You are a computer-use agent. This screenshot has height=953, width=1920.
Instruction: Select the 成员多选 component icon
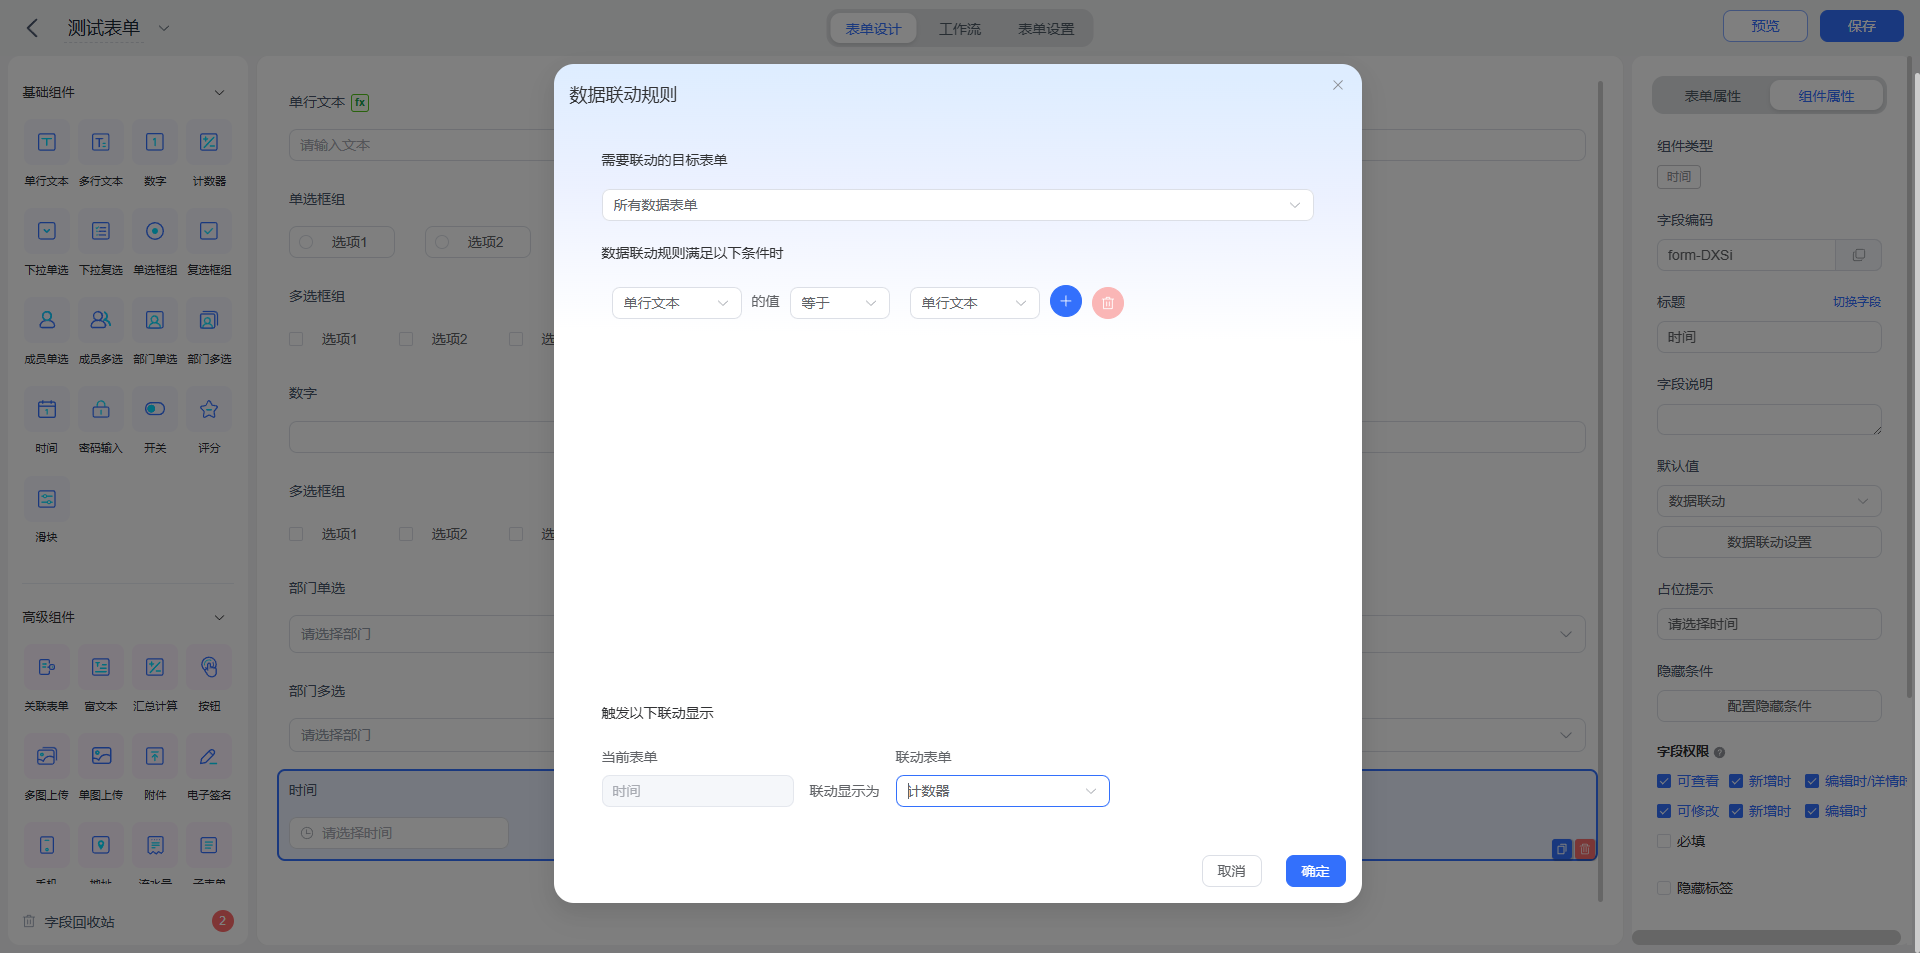[101, 321]
